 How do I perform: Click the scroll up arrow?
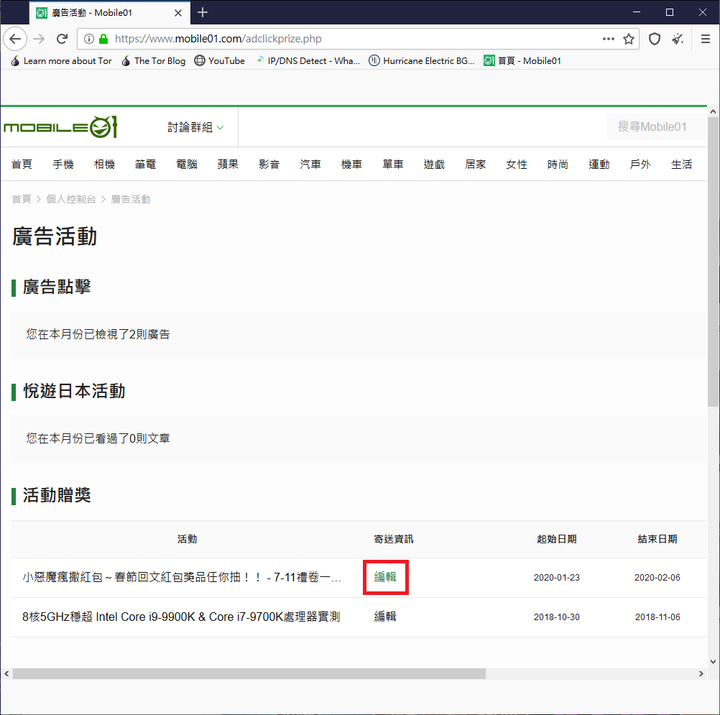pyautogui.click(x=713, y=112)
